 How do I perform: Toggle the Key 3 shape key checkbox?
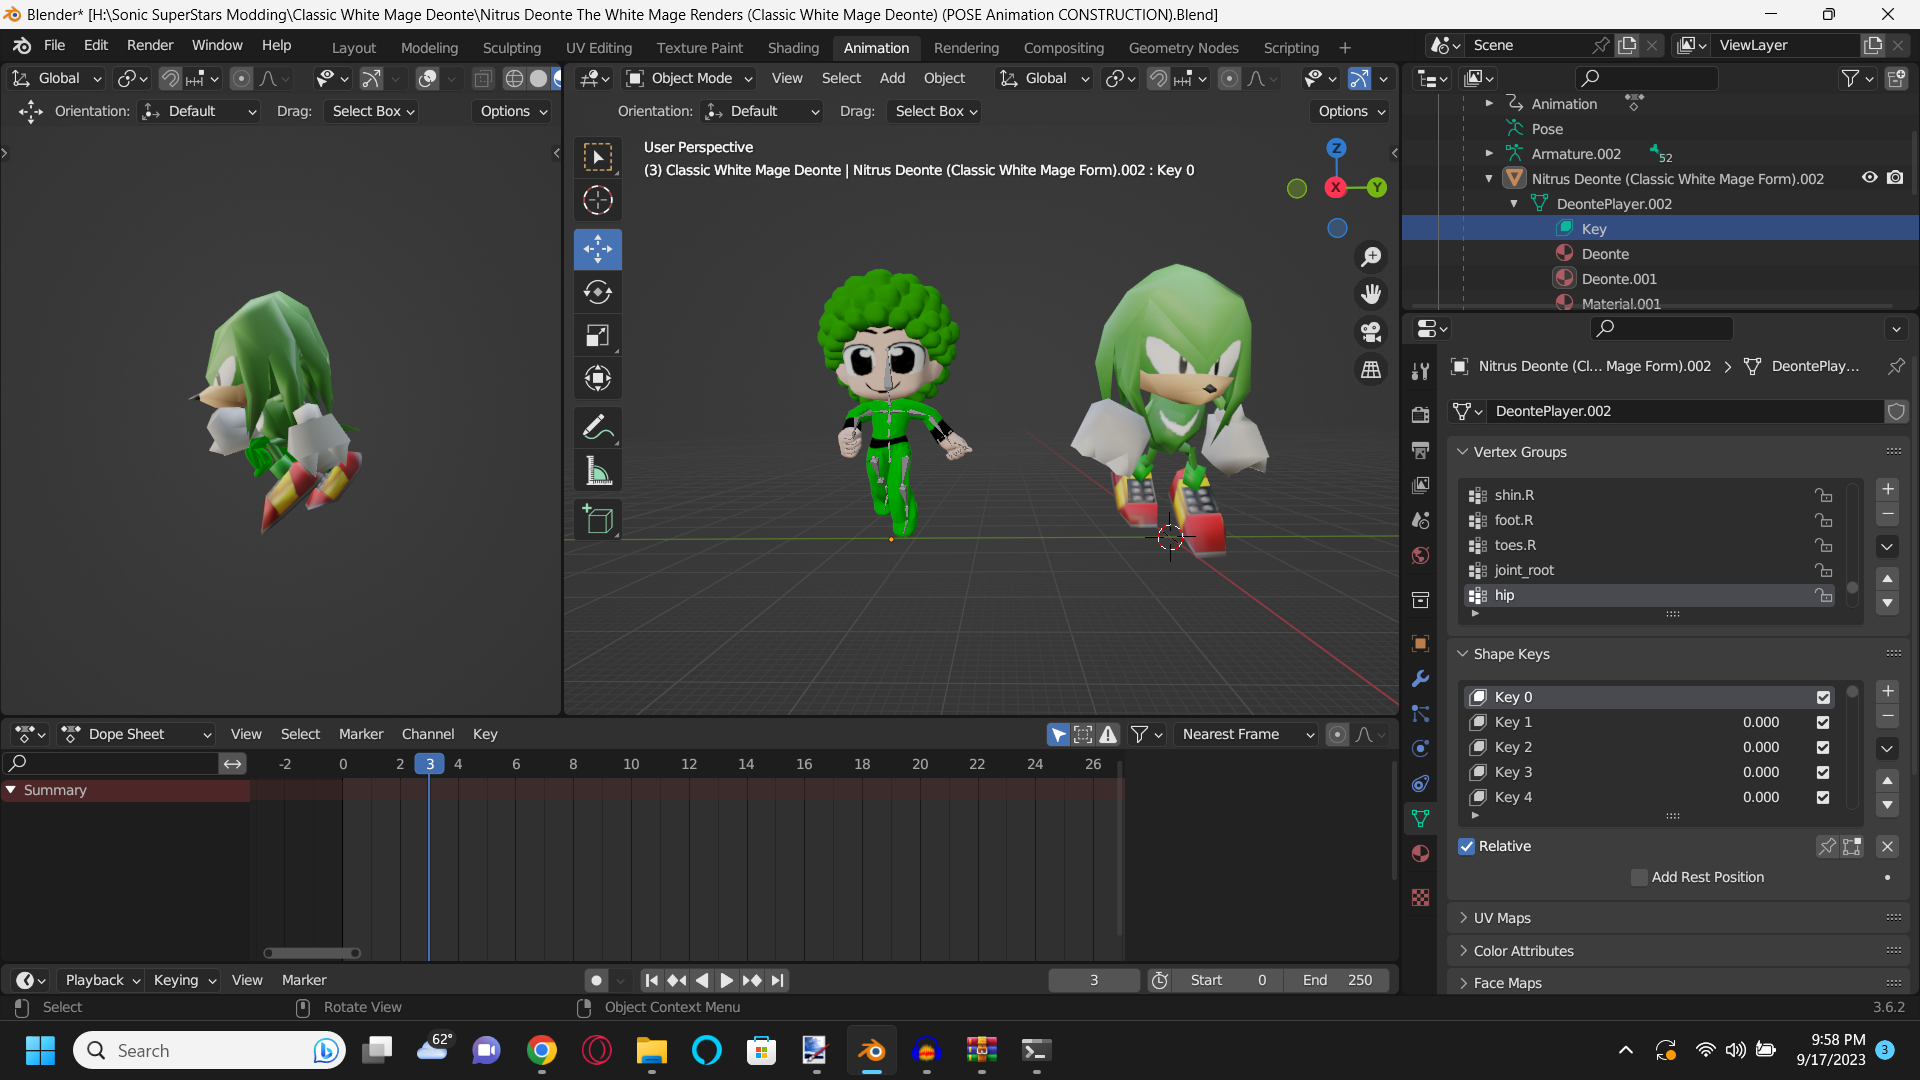click(1823, 772)
